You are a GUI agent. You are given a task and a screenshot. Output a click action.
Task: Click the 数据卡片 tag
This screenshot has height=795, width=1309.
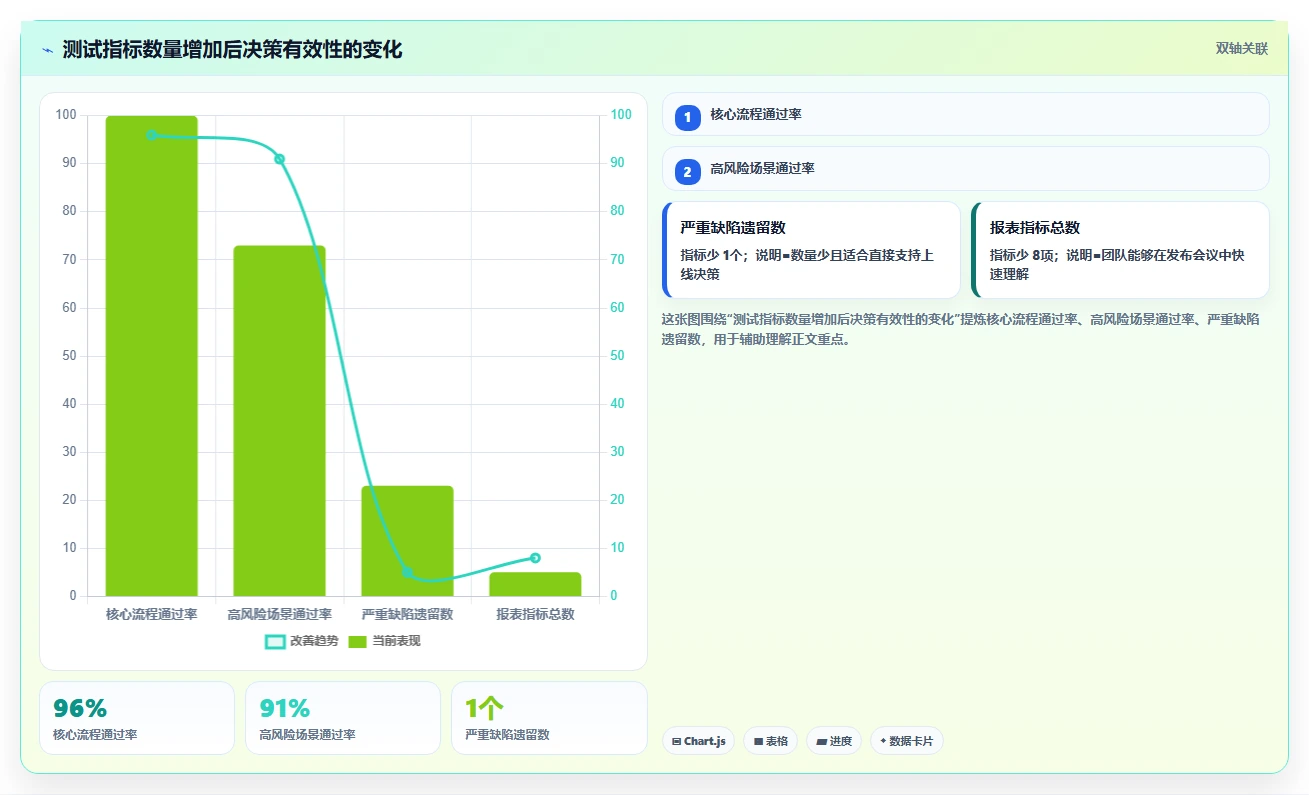point(907,741)
